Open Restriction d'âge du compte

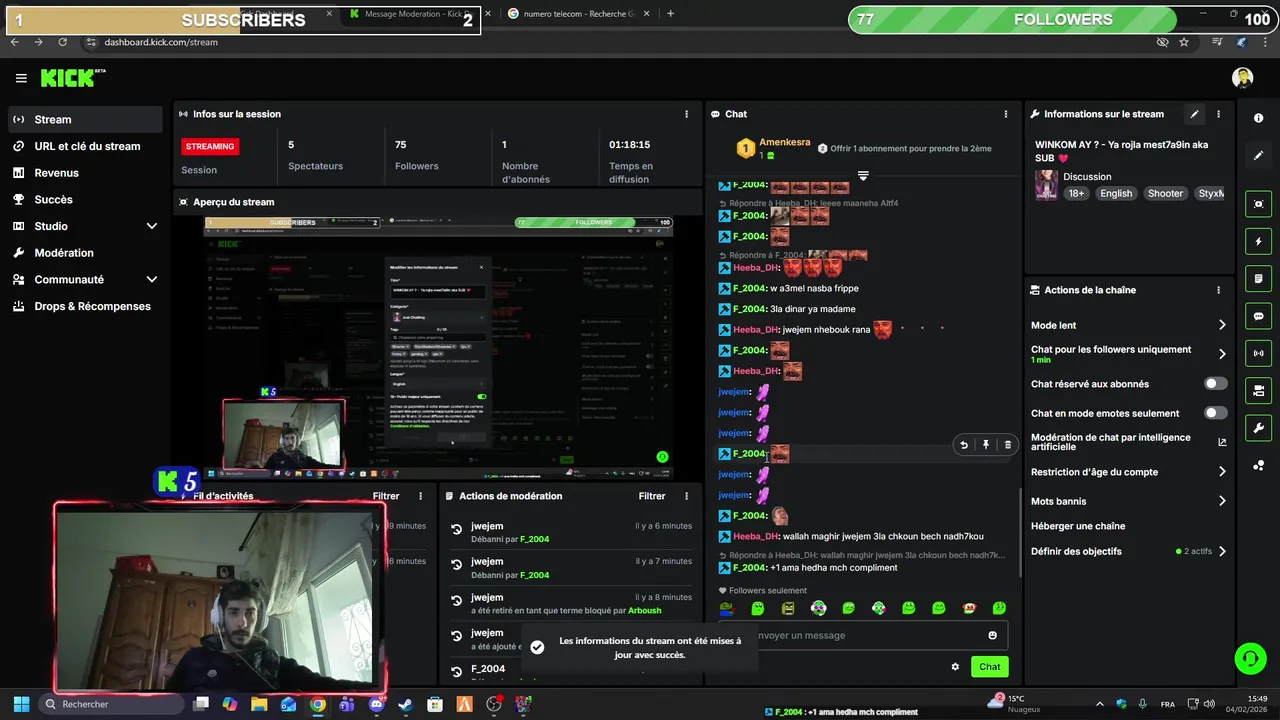click(1129, 472)
